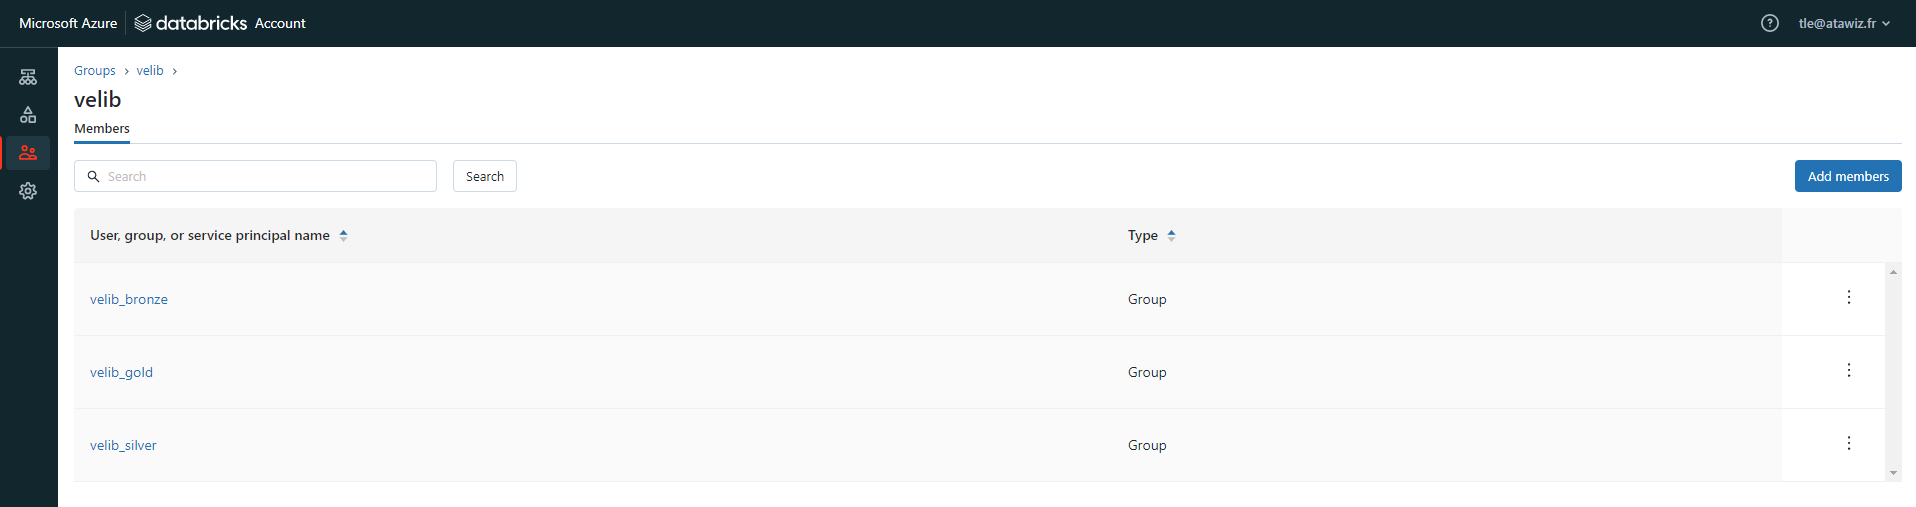Open the velib_bronze group link
This screenshot has height=507, width=1916.
[x=129, y=299]
